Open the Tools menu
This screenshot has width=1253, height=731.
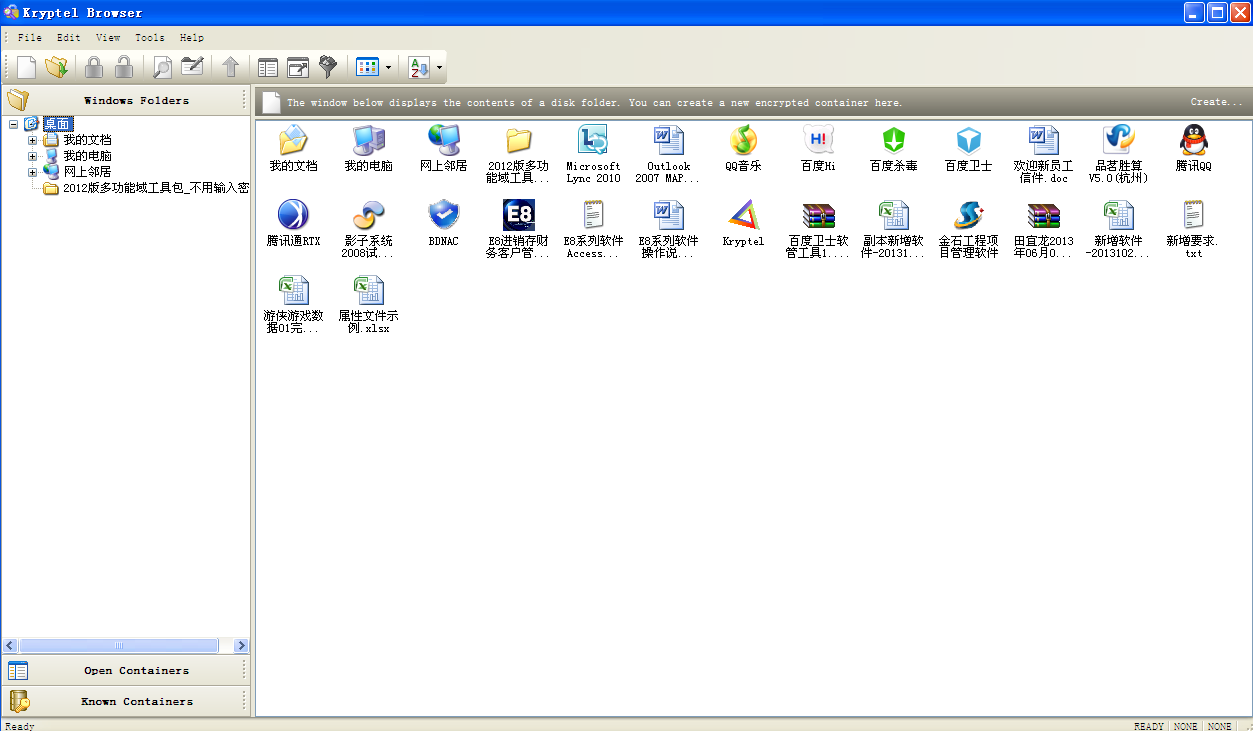pyautogui.click(x=150, y=38)
